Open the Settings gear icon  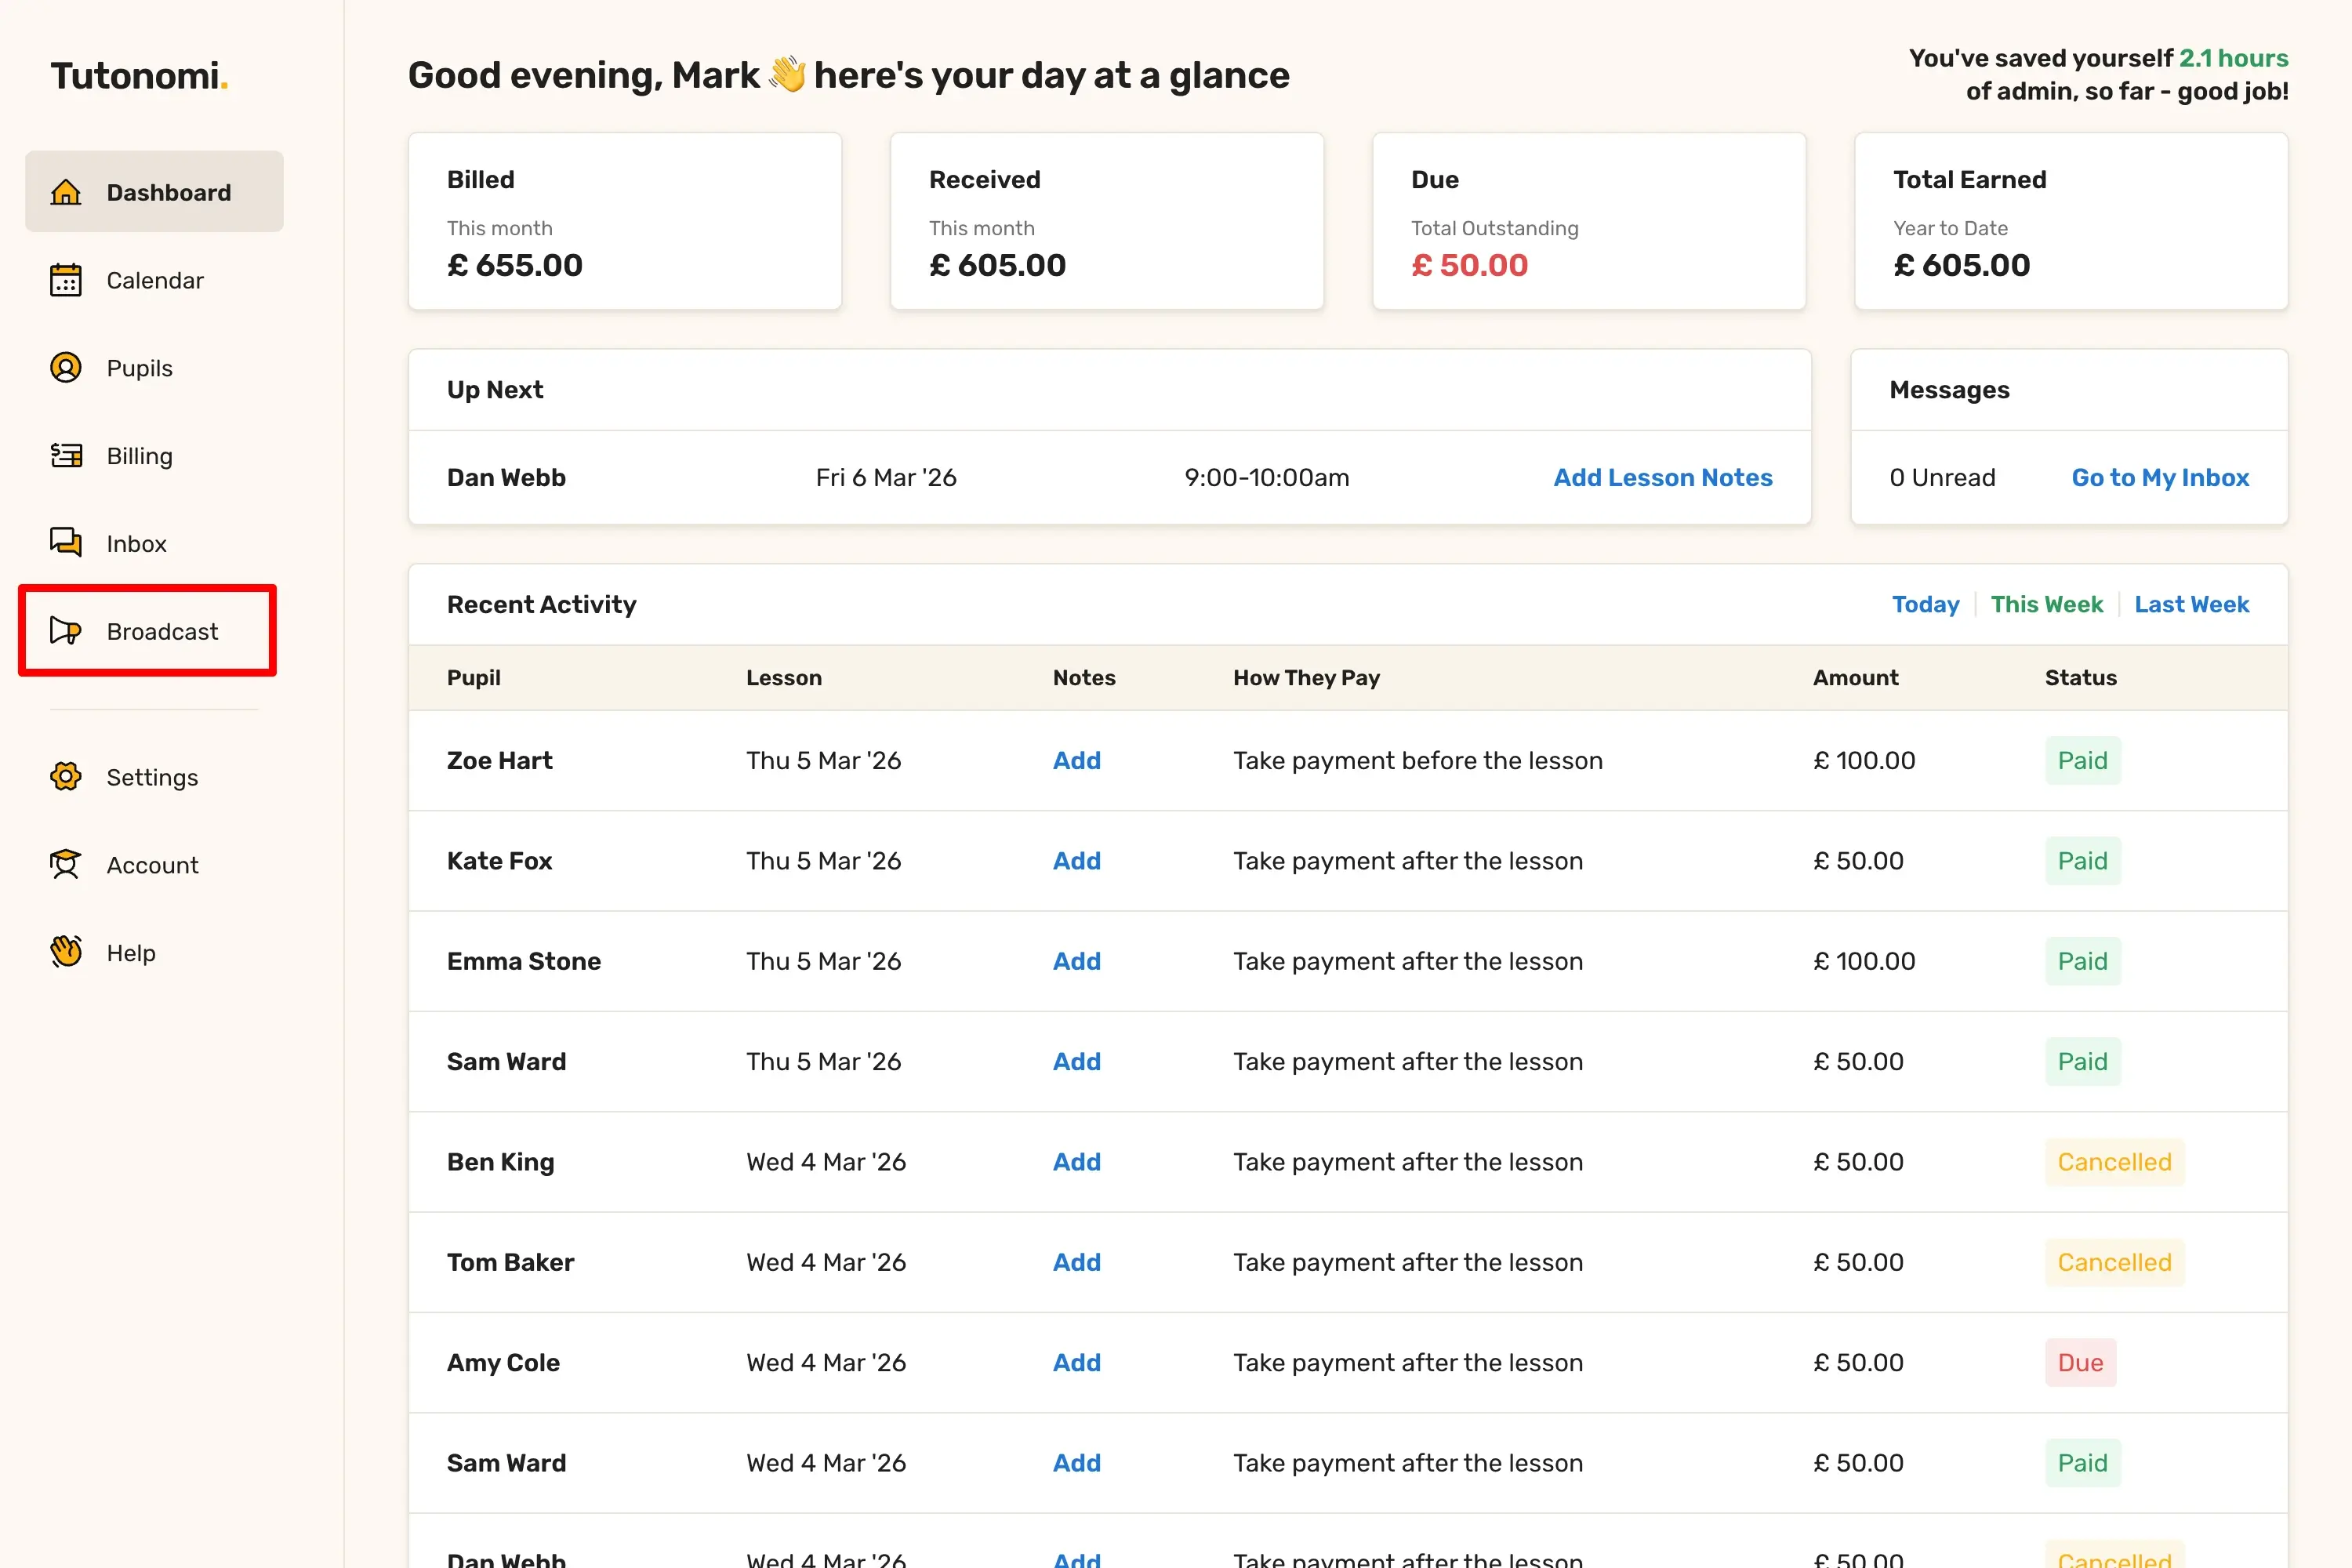tap(66, 777)
